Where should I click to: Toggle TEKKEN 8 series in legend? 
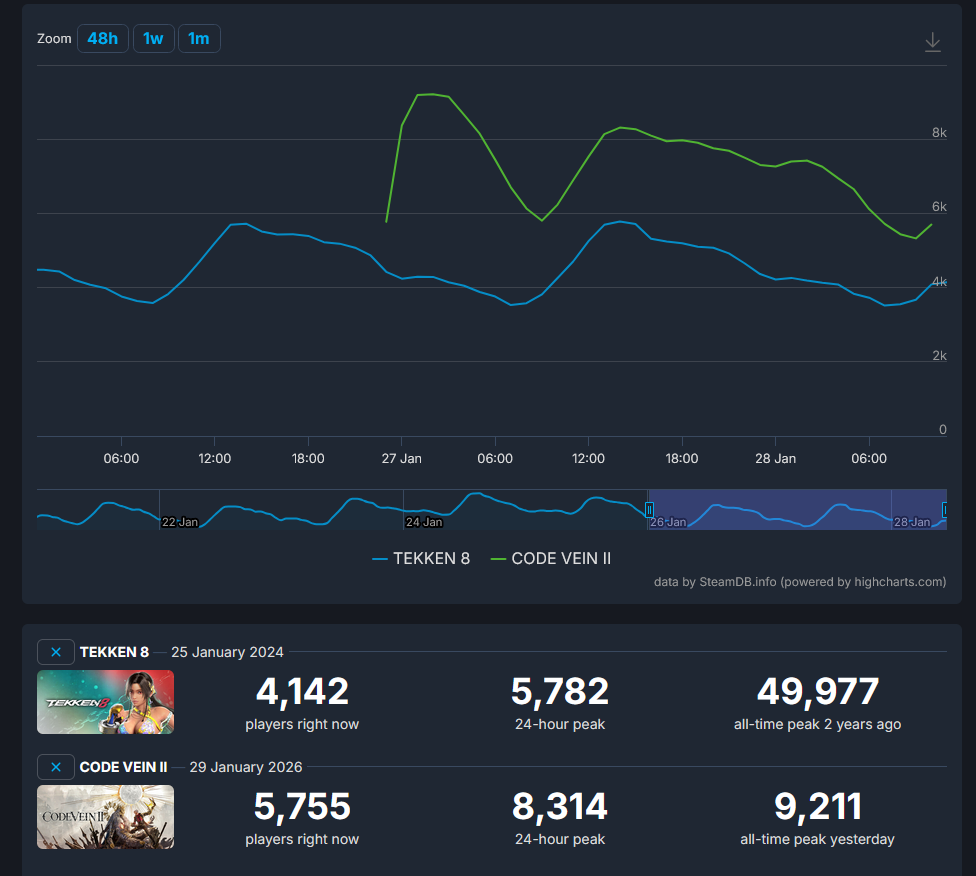point(421,558)
